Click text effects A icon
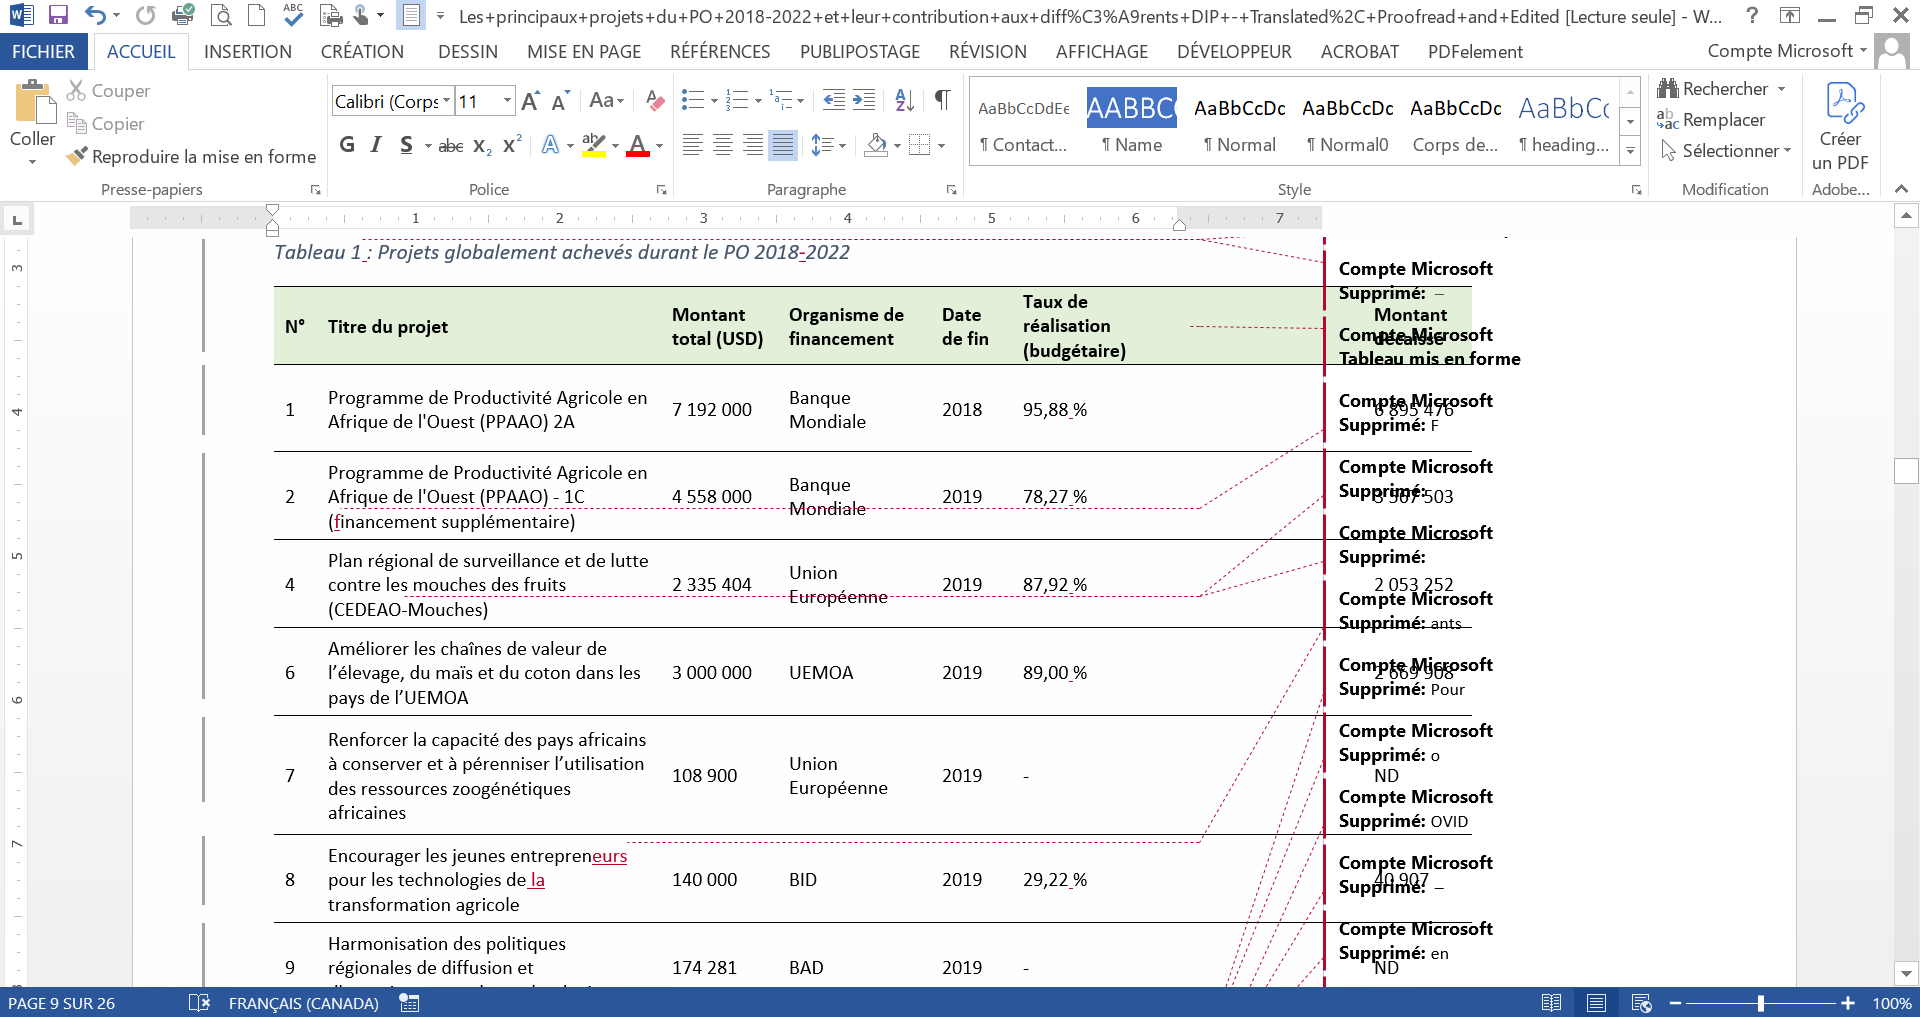 (550, 145)
